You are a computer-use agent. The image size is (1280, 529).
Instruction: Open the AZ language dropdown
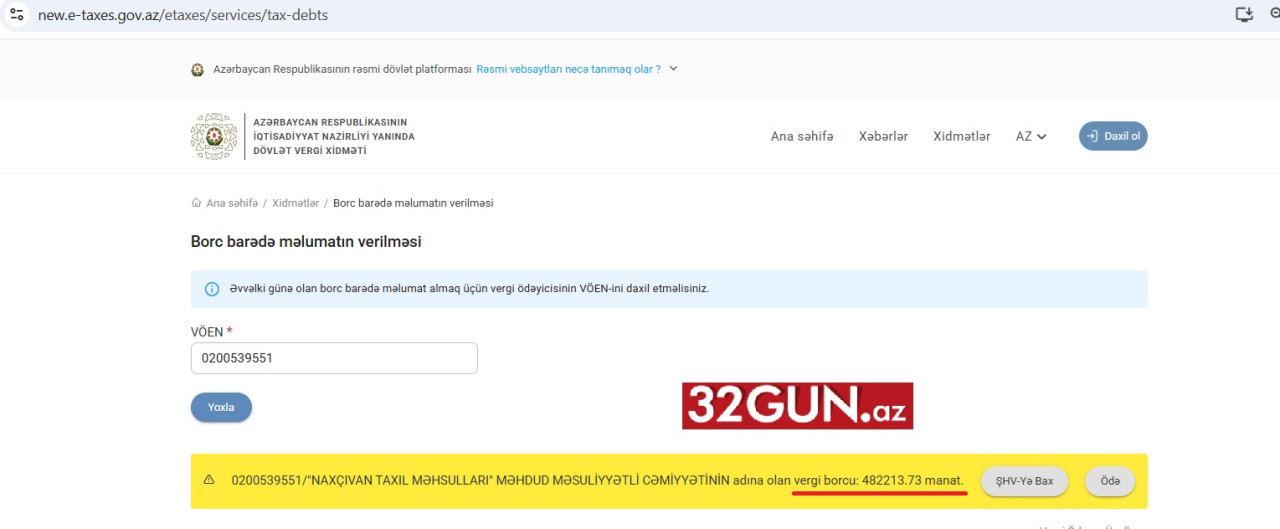point(1031,137)
